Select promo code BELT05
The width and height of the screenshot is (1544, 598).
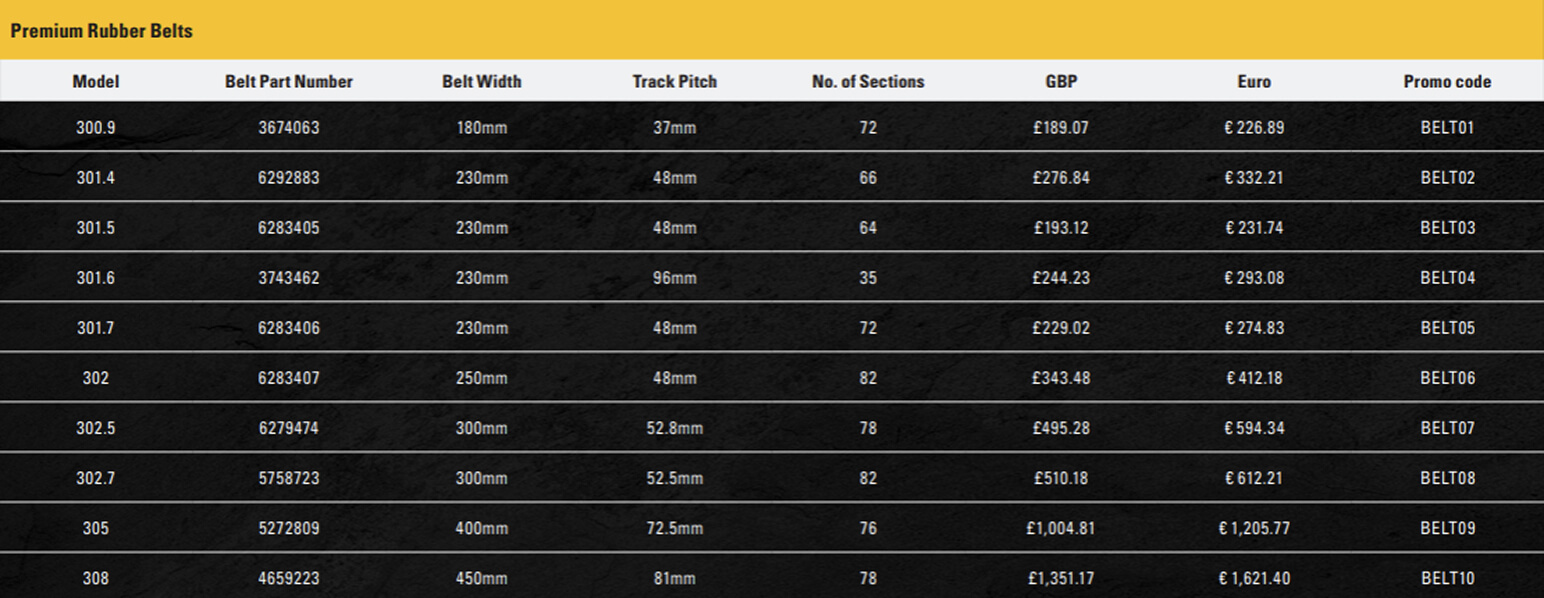pyautogui.click(x=1447, y=328)
